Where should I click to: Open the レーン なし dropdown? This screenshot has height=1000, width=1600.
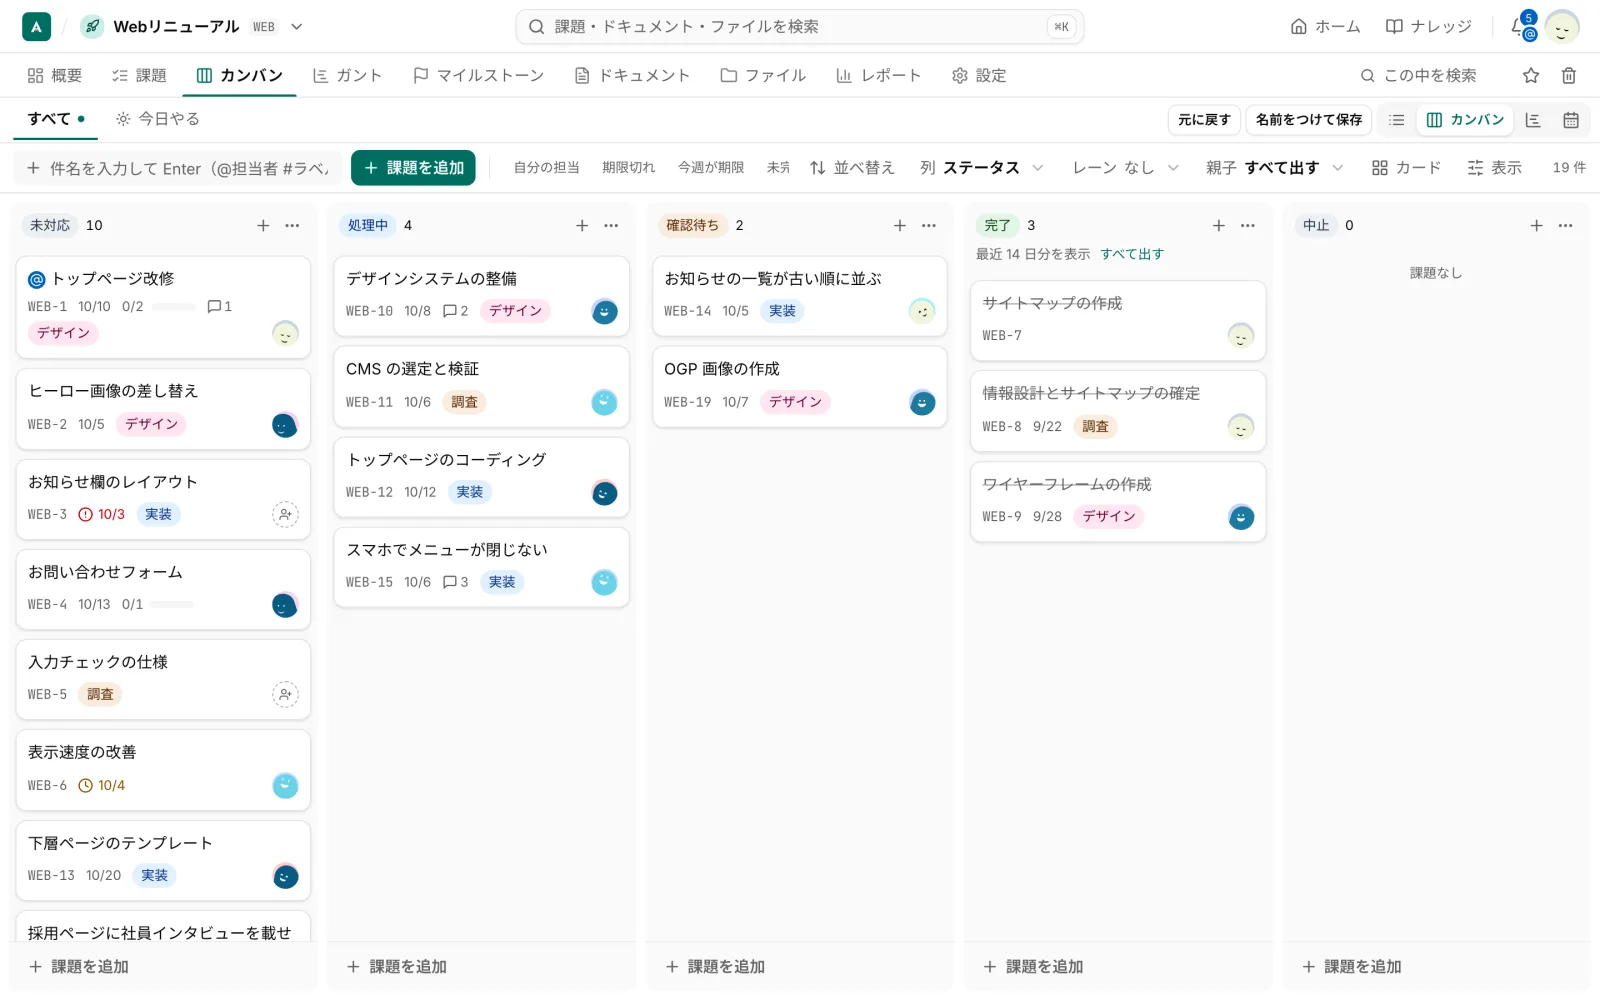click(x=1126, y=168)
